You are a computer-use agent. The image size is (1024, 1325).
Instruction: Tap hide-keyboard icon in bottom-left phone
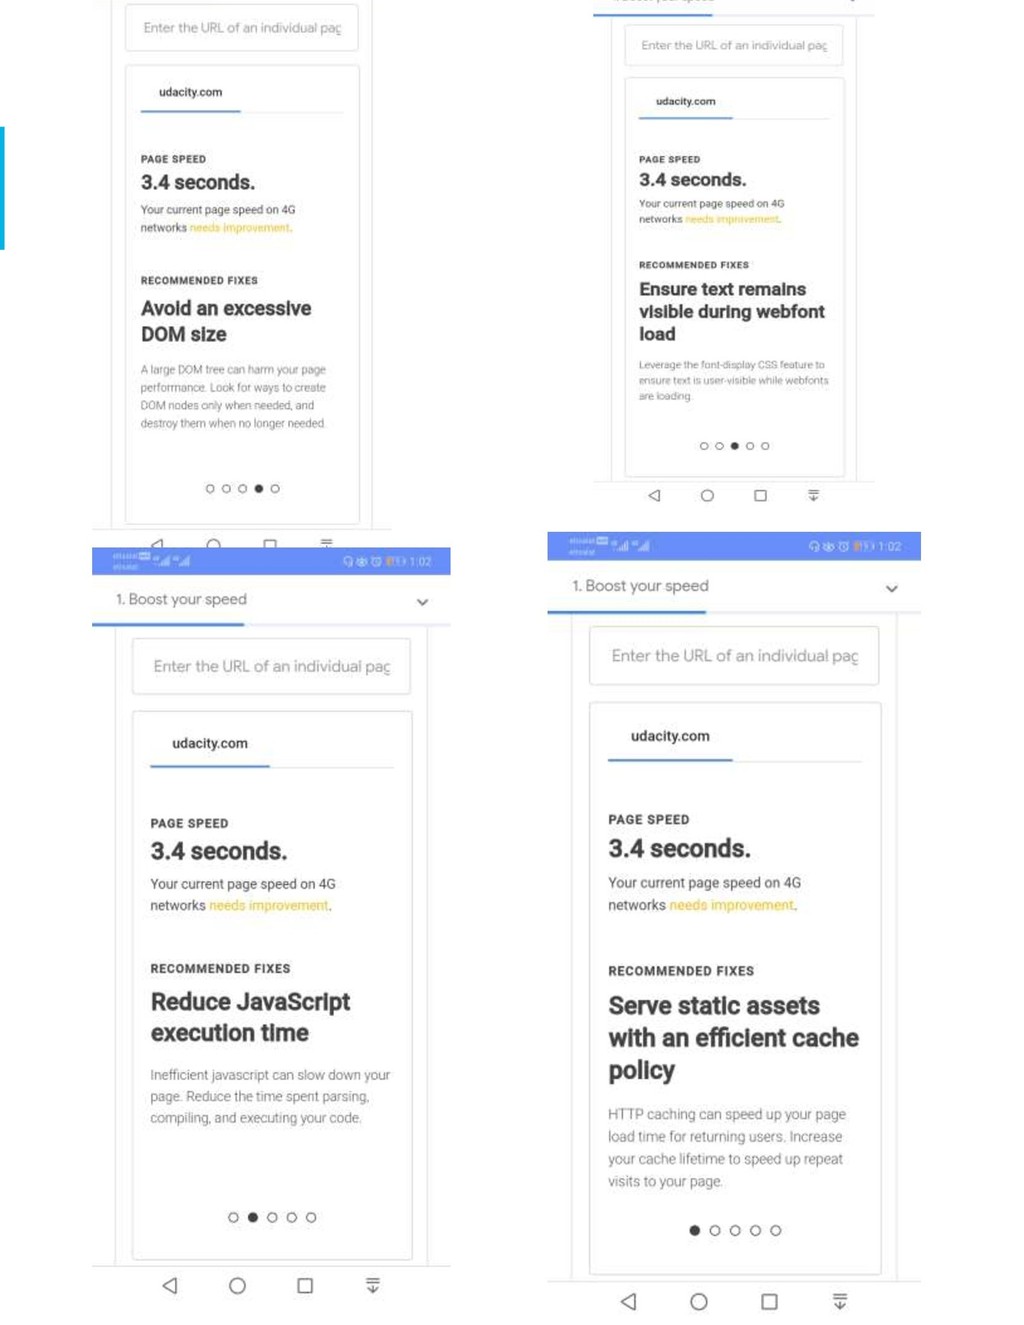pyautogui.click(x=373, y=1285)
